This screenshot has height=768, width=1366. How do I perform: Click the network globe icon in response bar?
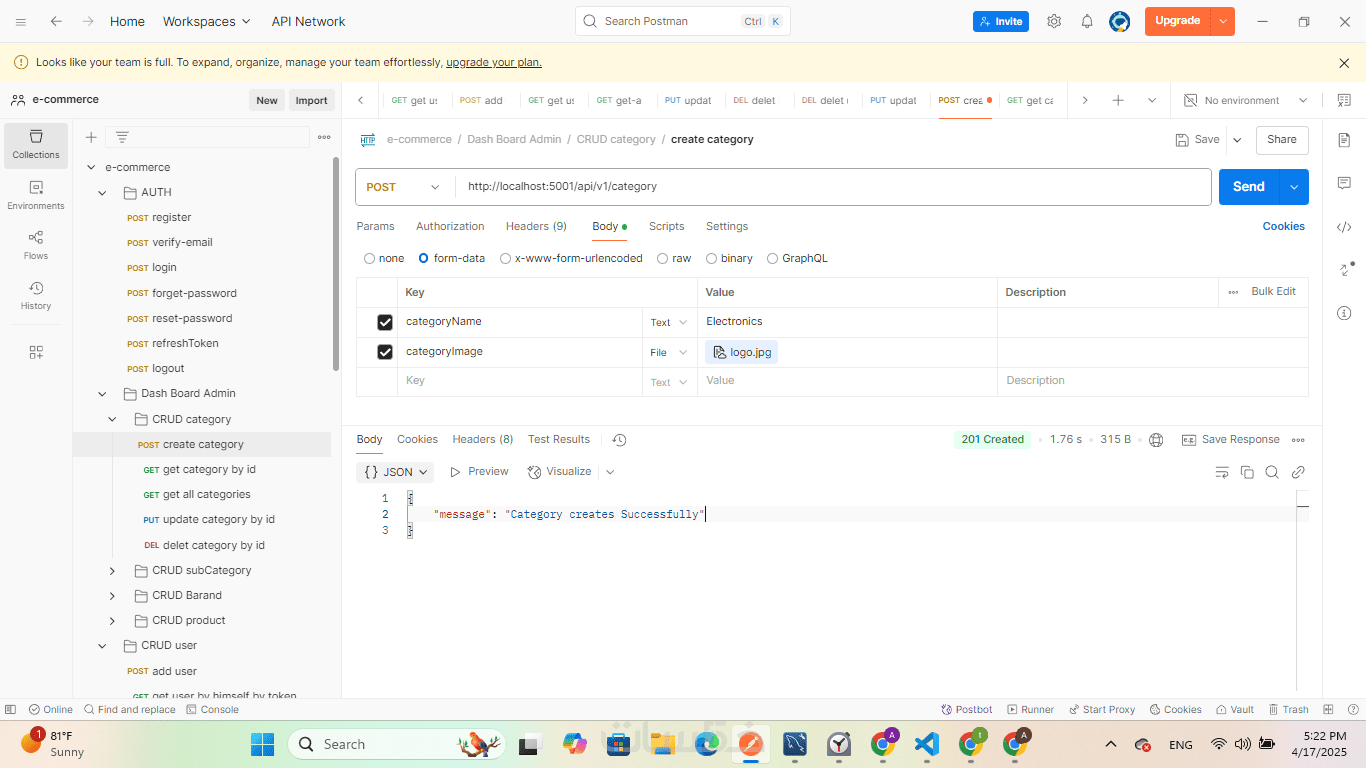(1157, 440)
